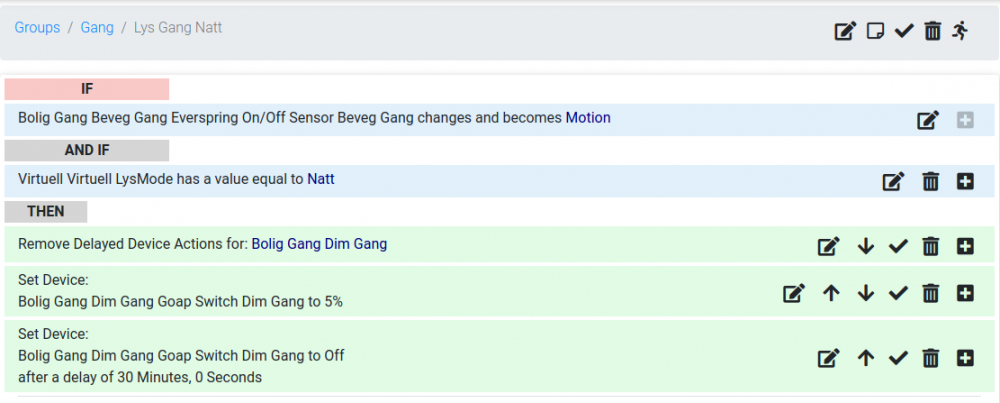Move the delayed Dim Gang Off action up

(x=866, y=358)
